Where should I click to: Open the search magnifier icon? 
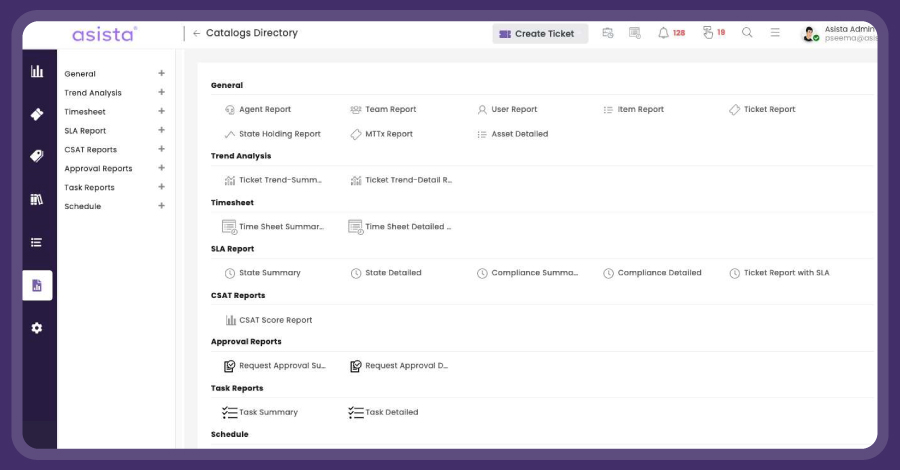point(747,33)
